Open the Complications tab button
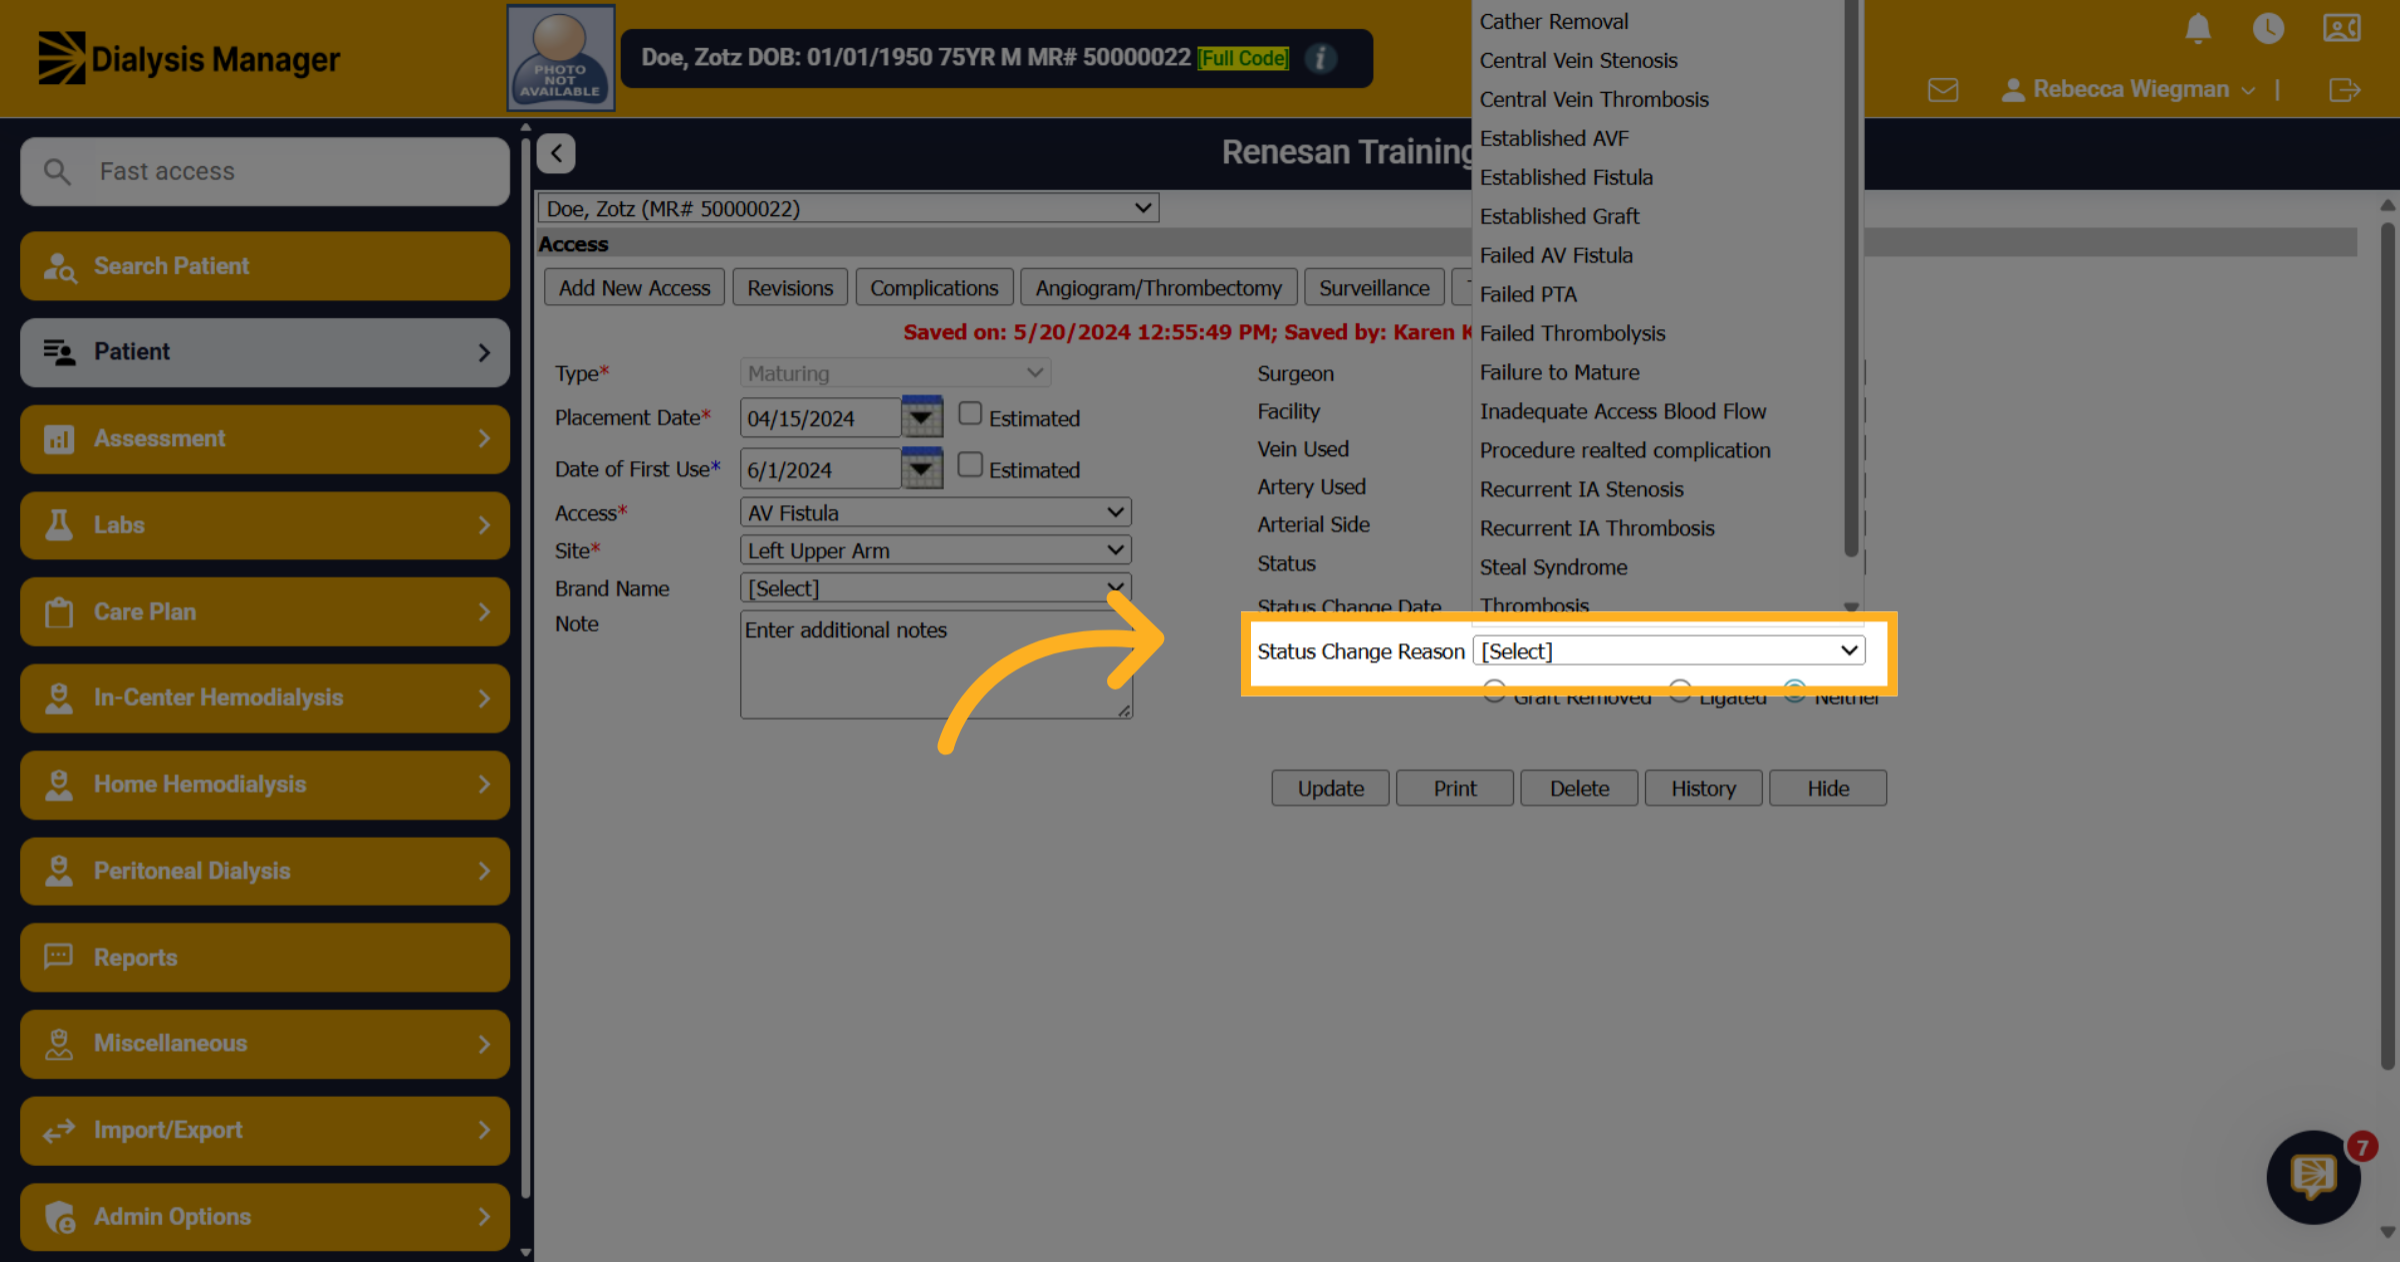 [x=934, y=288]
